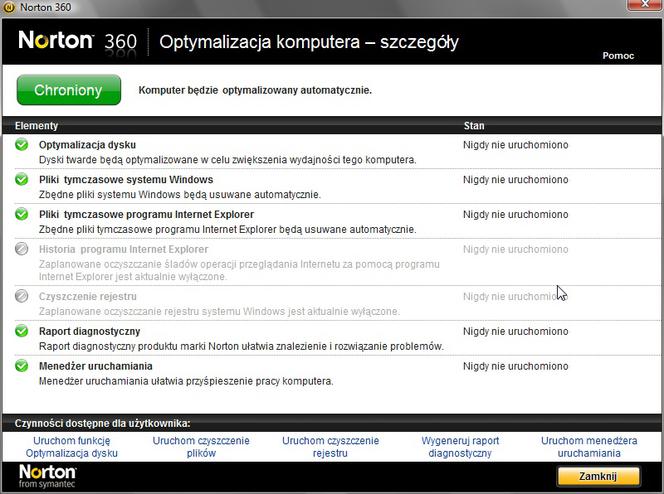Click Menedżer uruchamiania status Nigdy nie uruchomiono
This screenshot has width=664, height=494.
pos(515,366)
